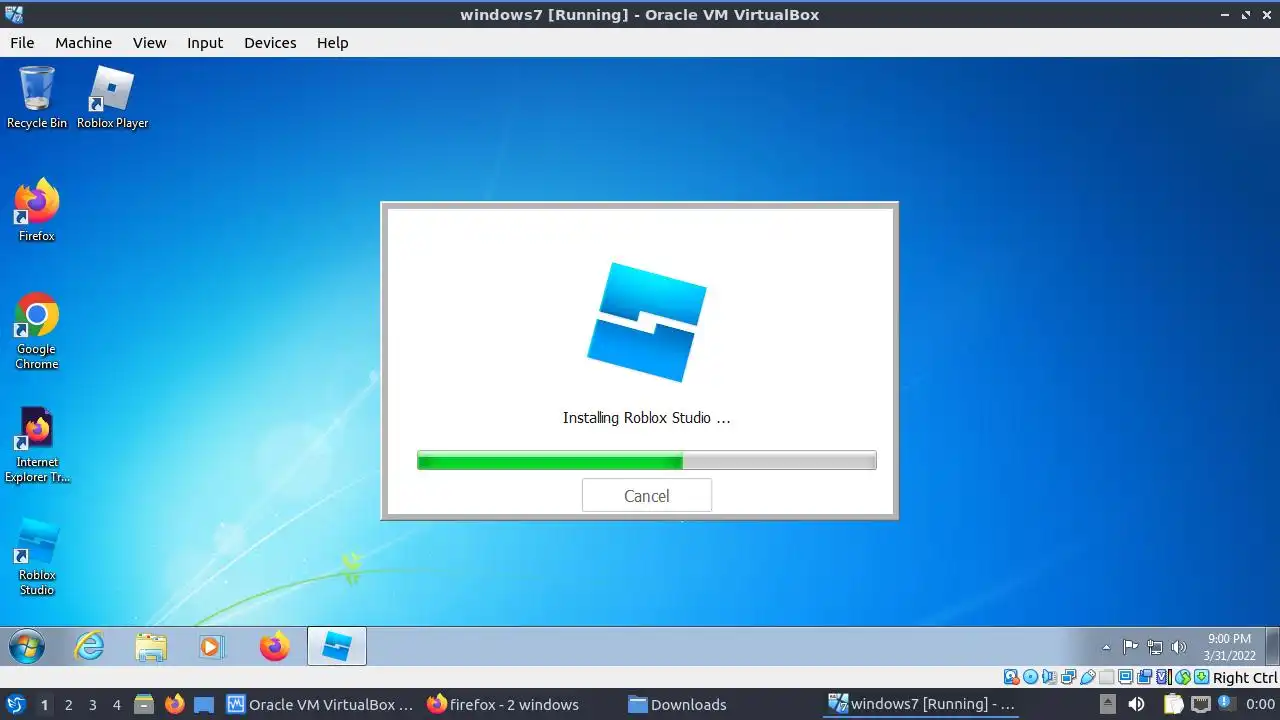1280x720 pixels.
Task: Click VirtualBox keyboard capture arrow indicator
Action: tap(1201, 677)
